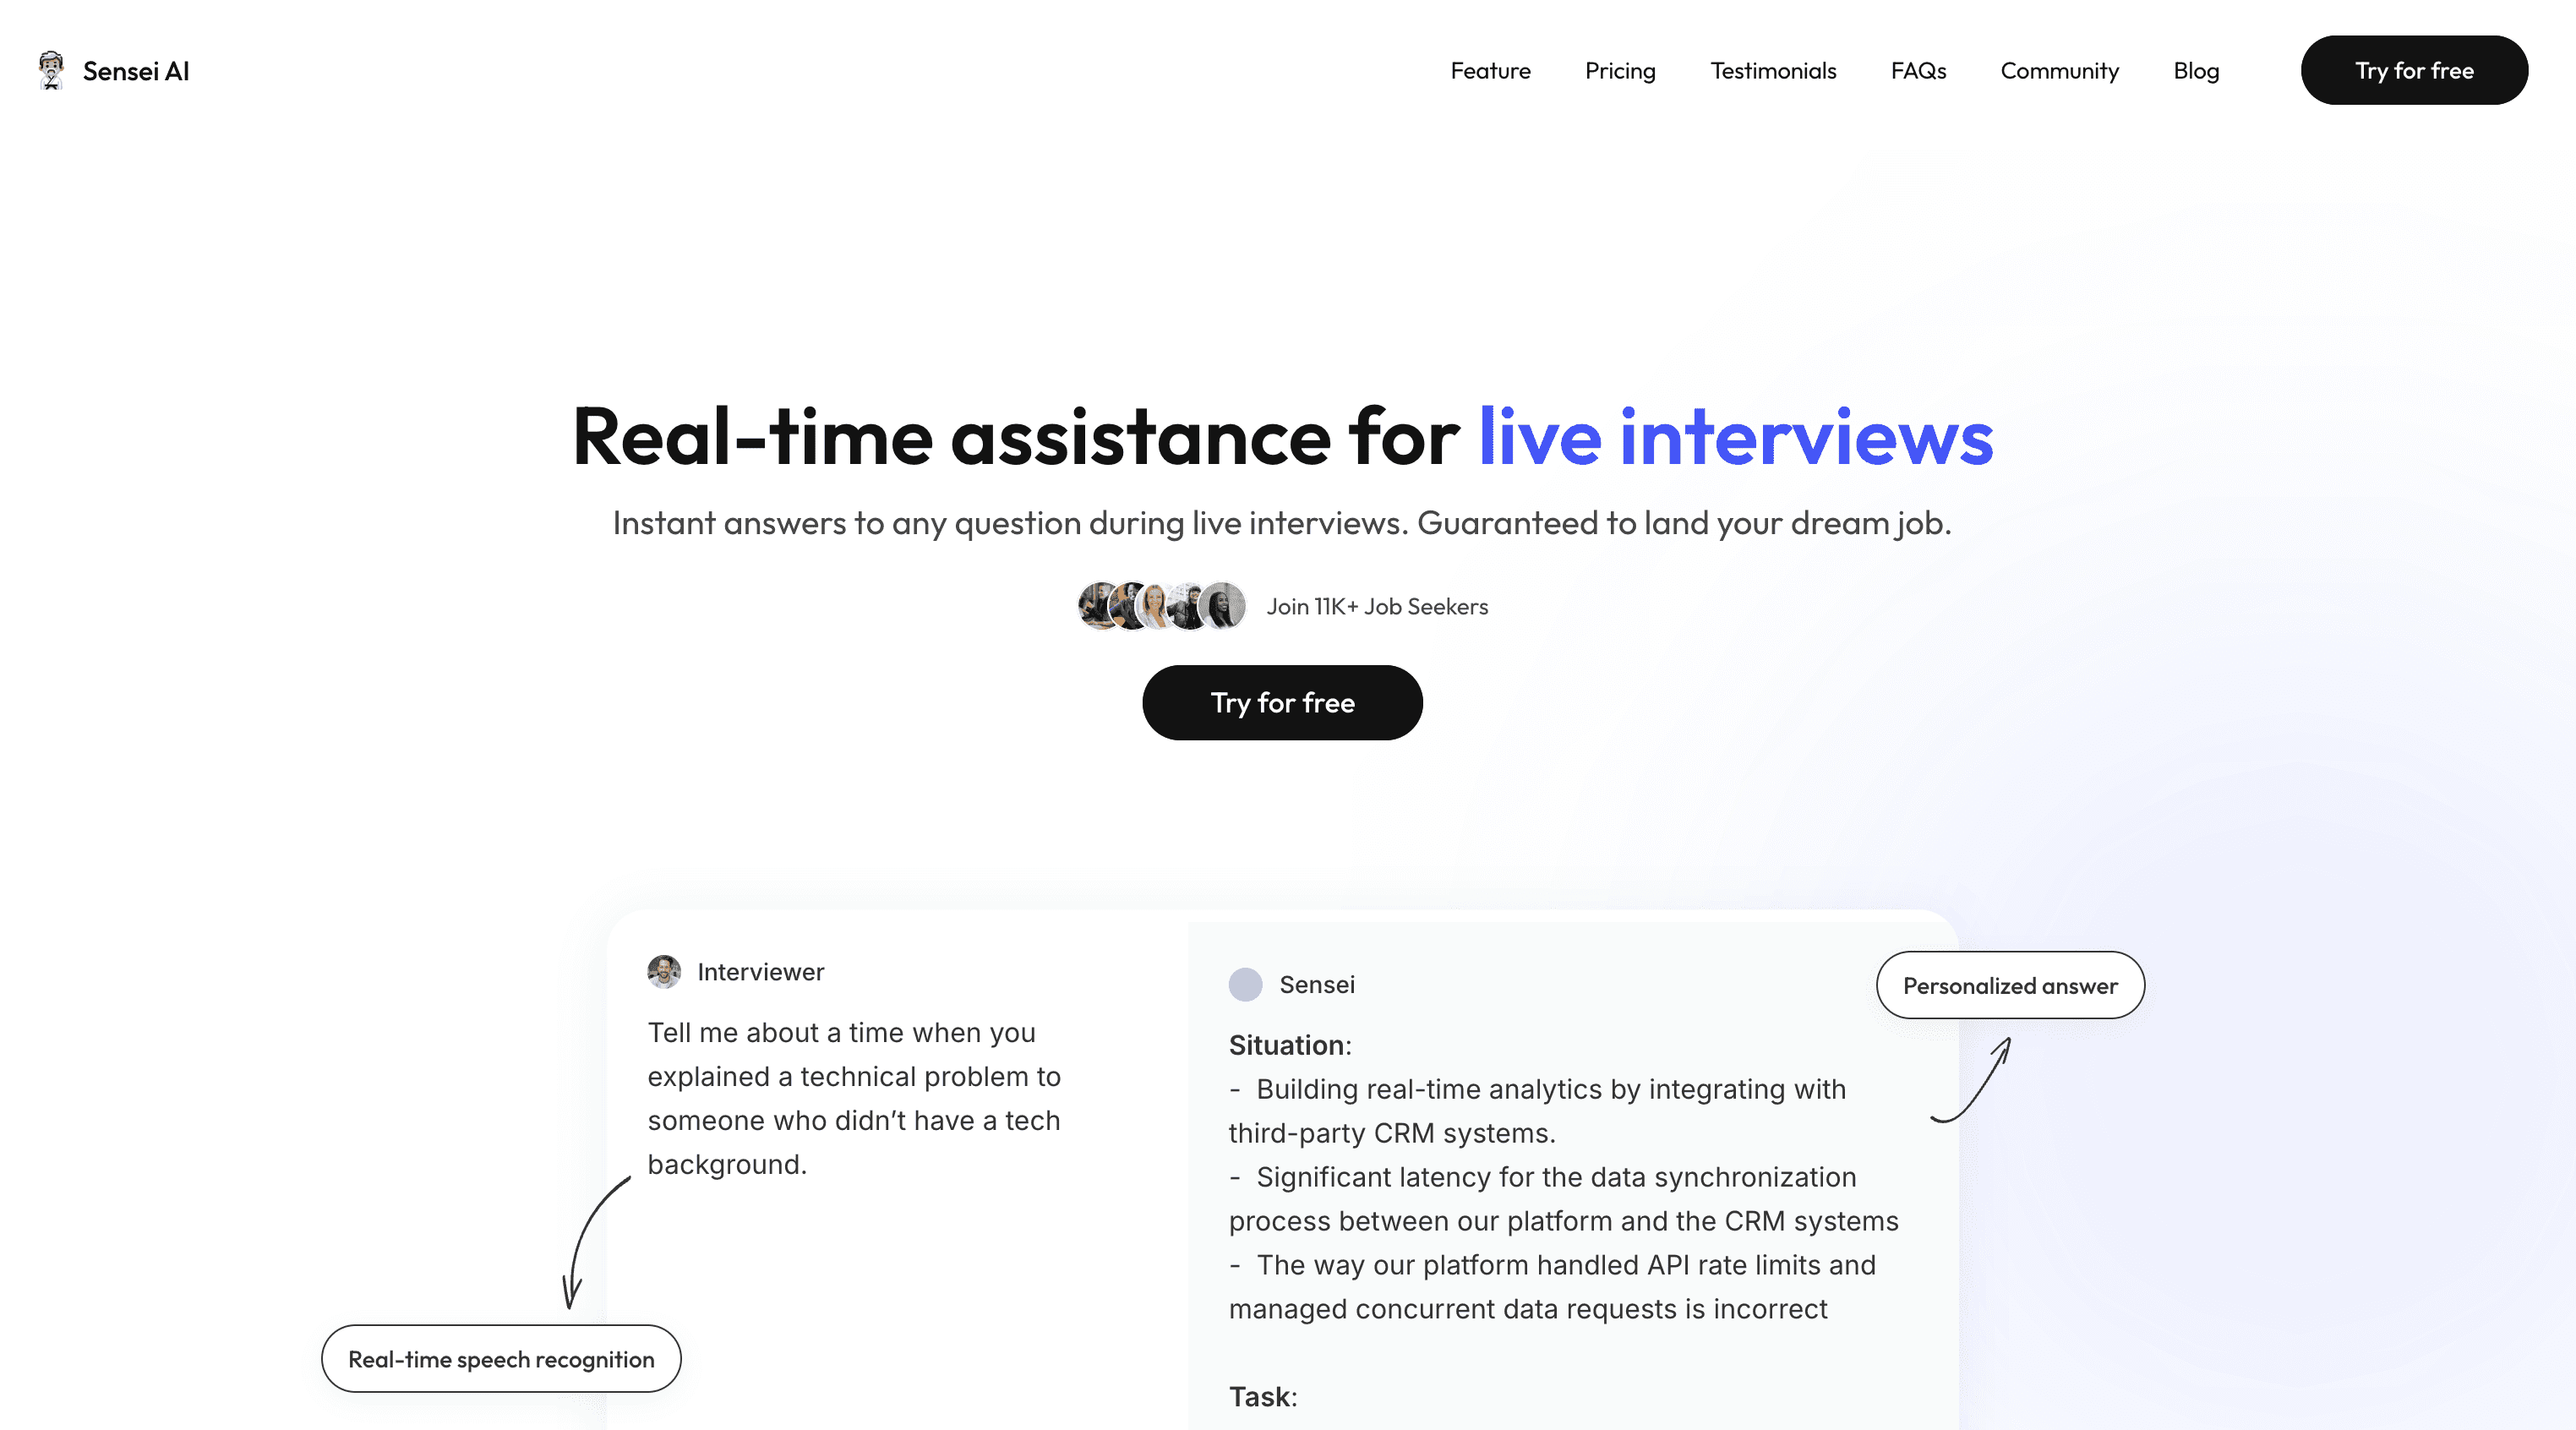Screen dimensions: 2576x1430
Task: Click the interviewer avatar icon
Action: (666, 972)
